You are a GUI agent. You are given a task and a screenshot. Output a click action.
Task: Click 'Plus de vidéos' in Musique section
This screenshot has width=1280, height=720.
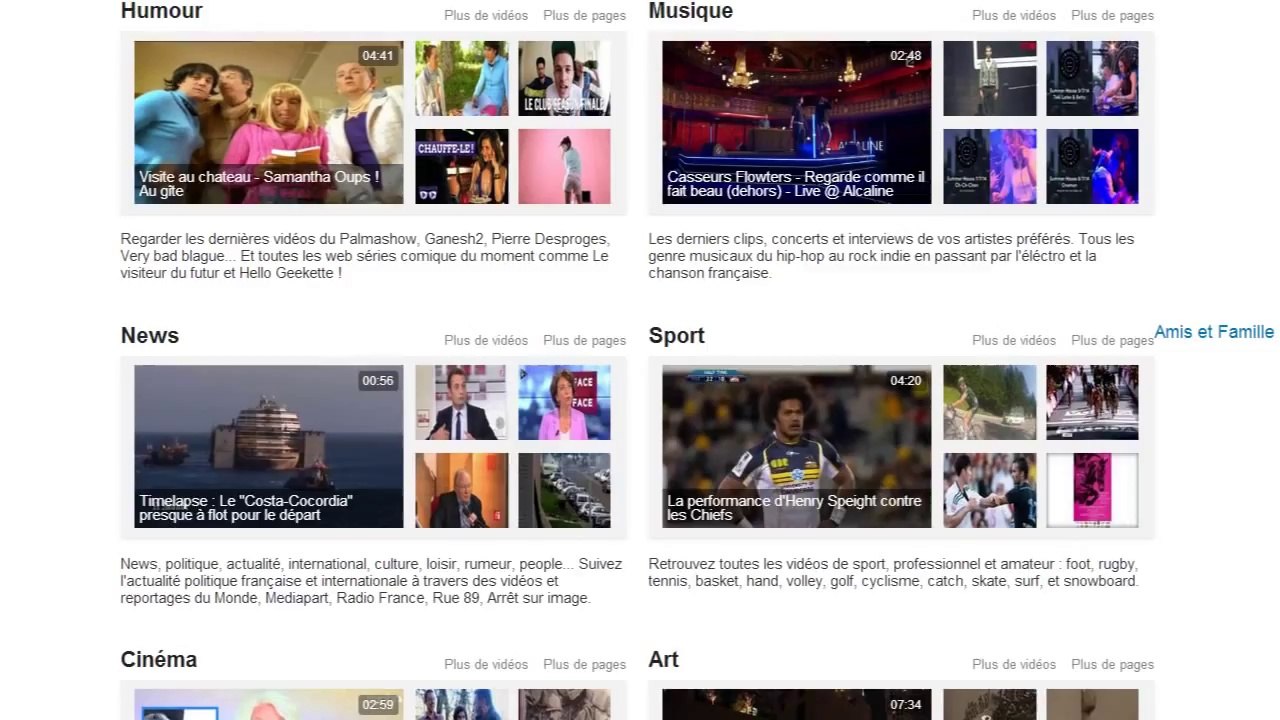click(x=1014, y=15)
